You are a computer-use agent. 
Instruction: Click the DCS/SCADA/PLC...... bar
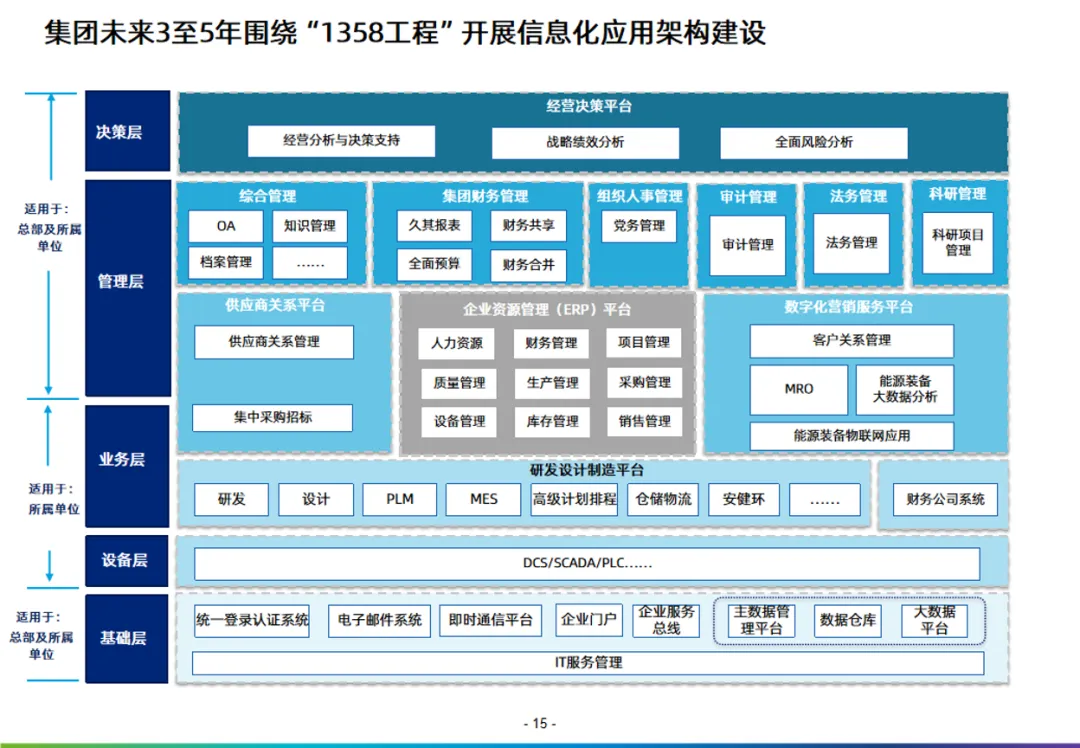point(588,563)
